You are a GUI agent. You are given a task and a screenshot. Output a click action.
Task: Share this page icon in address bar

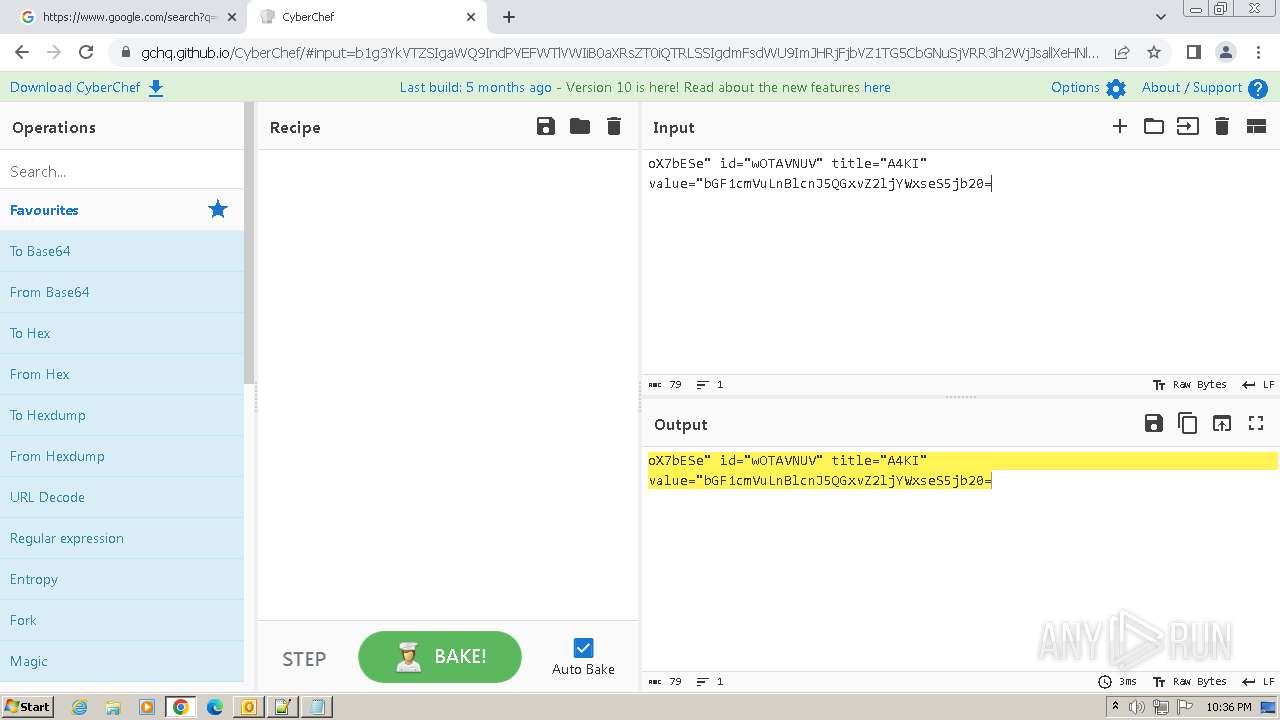click(1122, 52)
